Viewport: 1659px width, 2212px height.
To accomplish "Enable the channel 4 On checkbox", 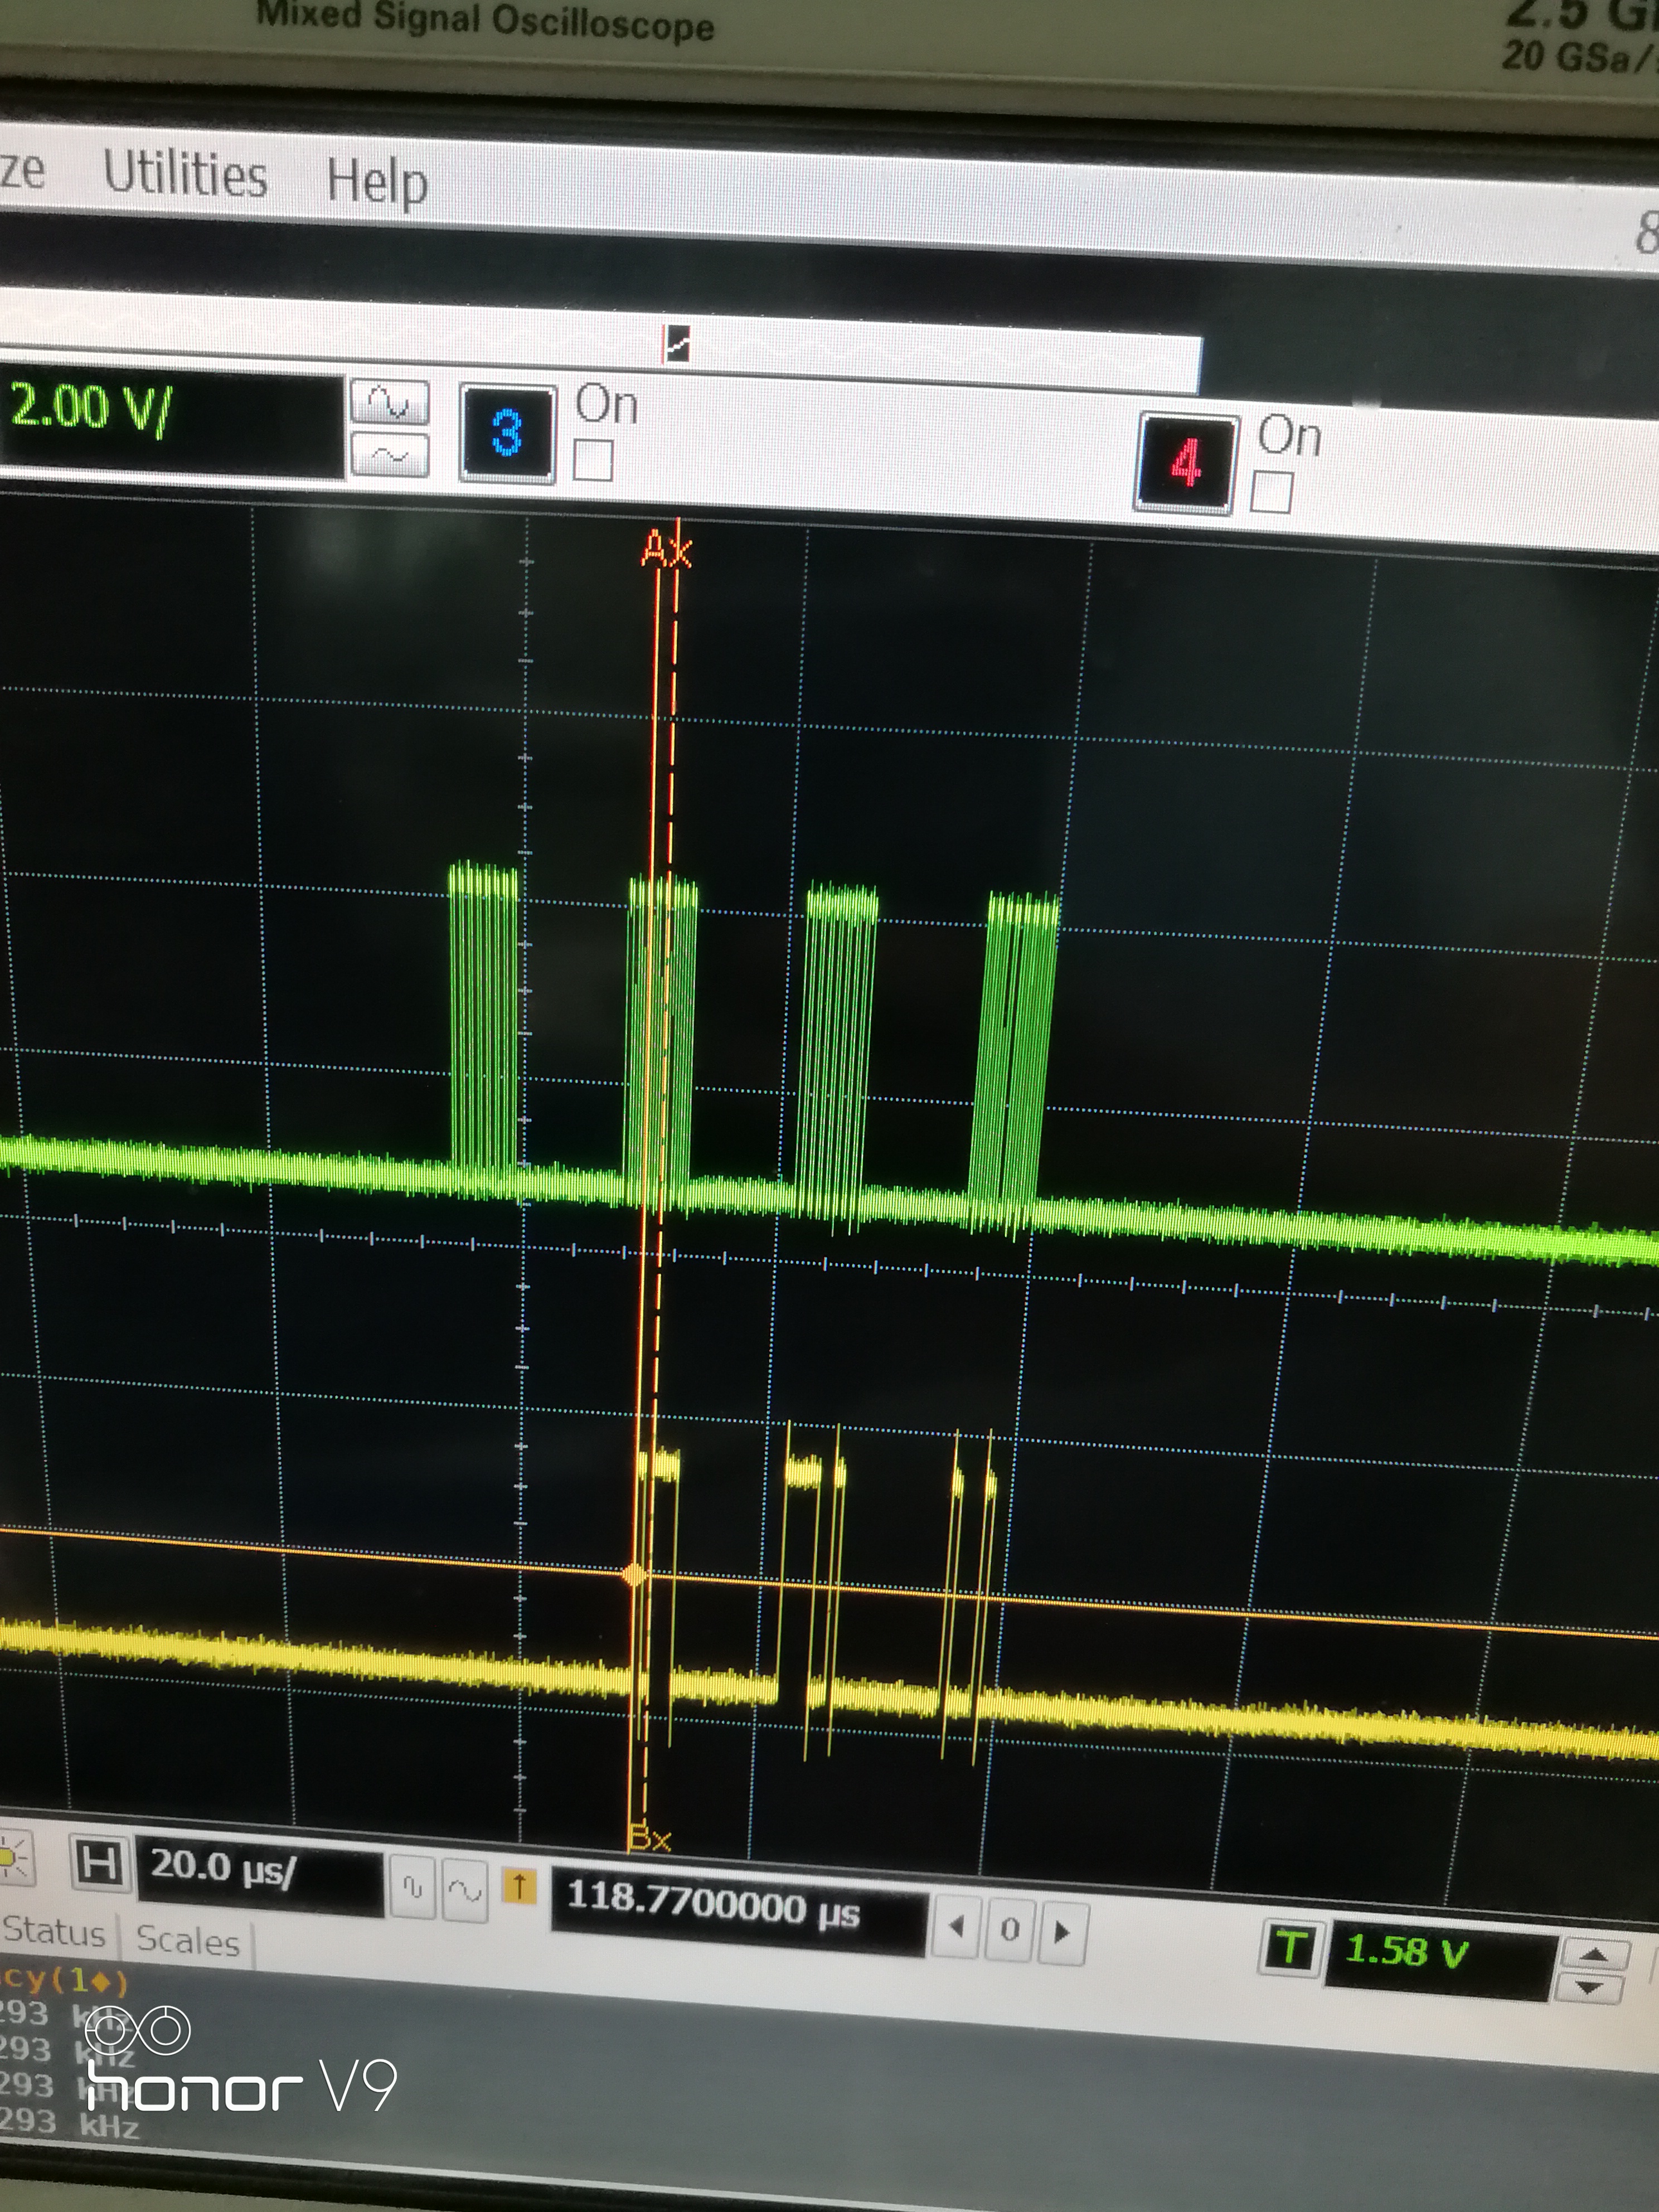I will 1271,493.
